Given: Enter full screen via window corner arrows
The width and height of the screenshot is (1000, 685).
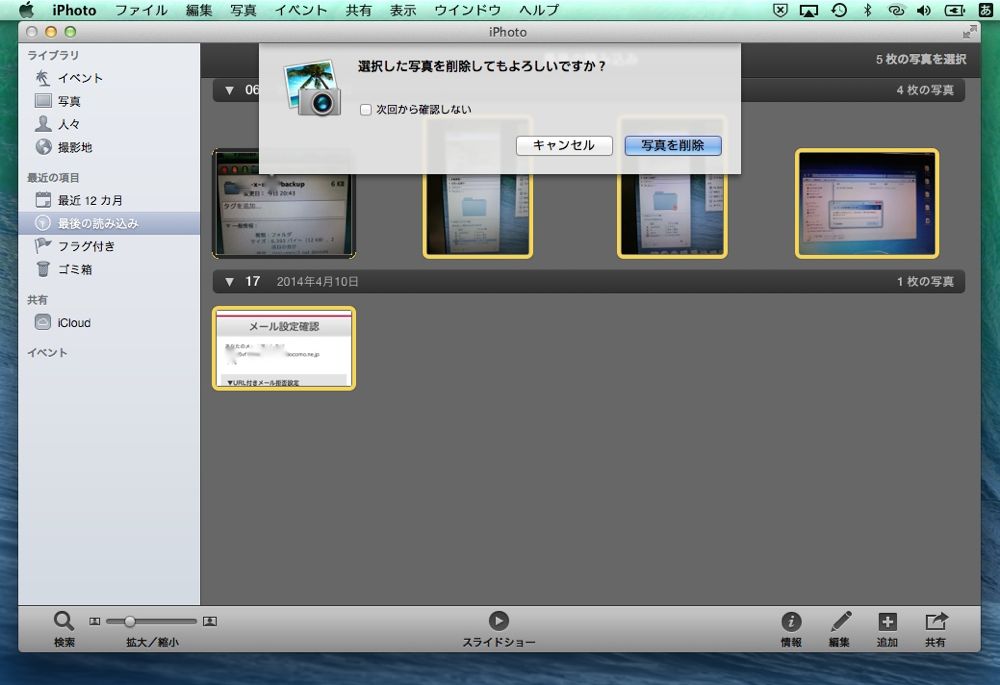Looking at the screenshot, I should coord(969,32).
